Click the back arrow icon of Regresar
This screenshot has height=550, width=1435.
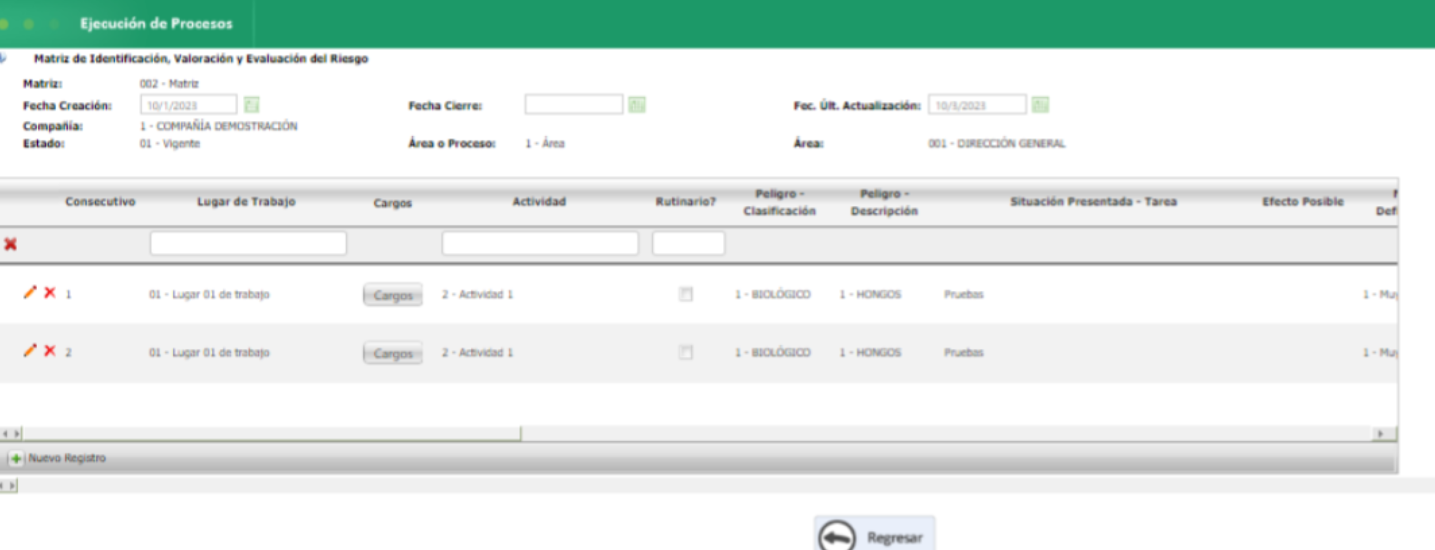[837, 538]
